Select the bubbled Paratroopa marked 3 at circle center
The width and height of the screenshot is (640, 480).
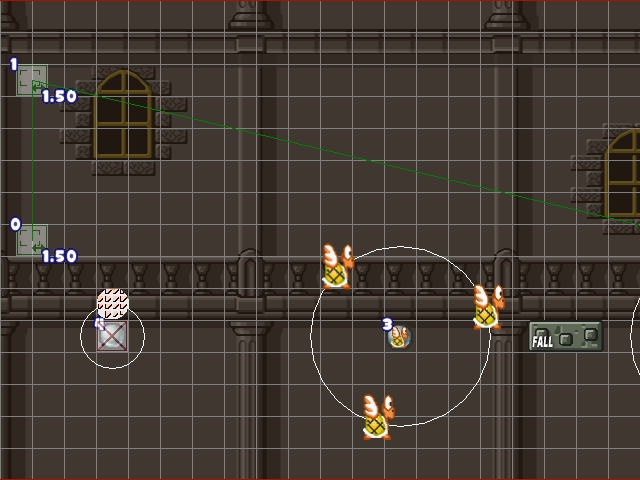tap(400, 337)
